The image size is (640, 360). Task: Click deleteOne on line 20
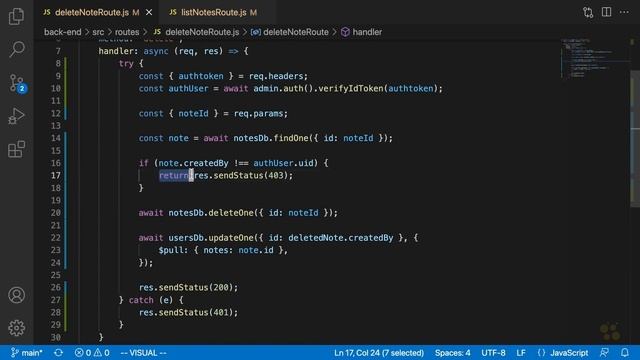231,213
